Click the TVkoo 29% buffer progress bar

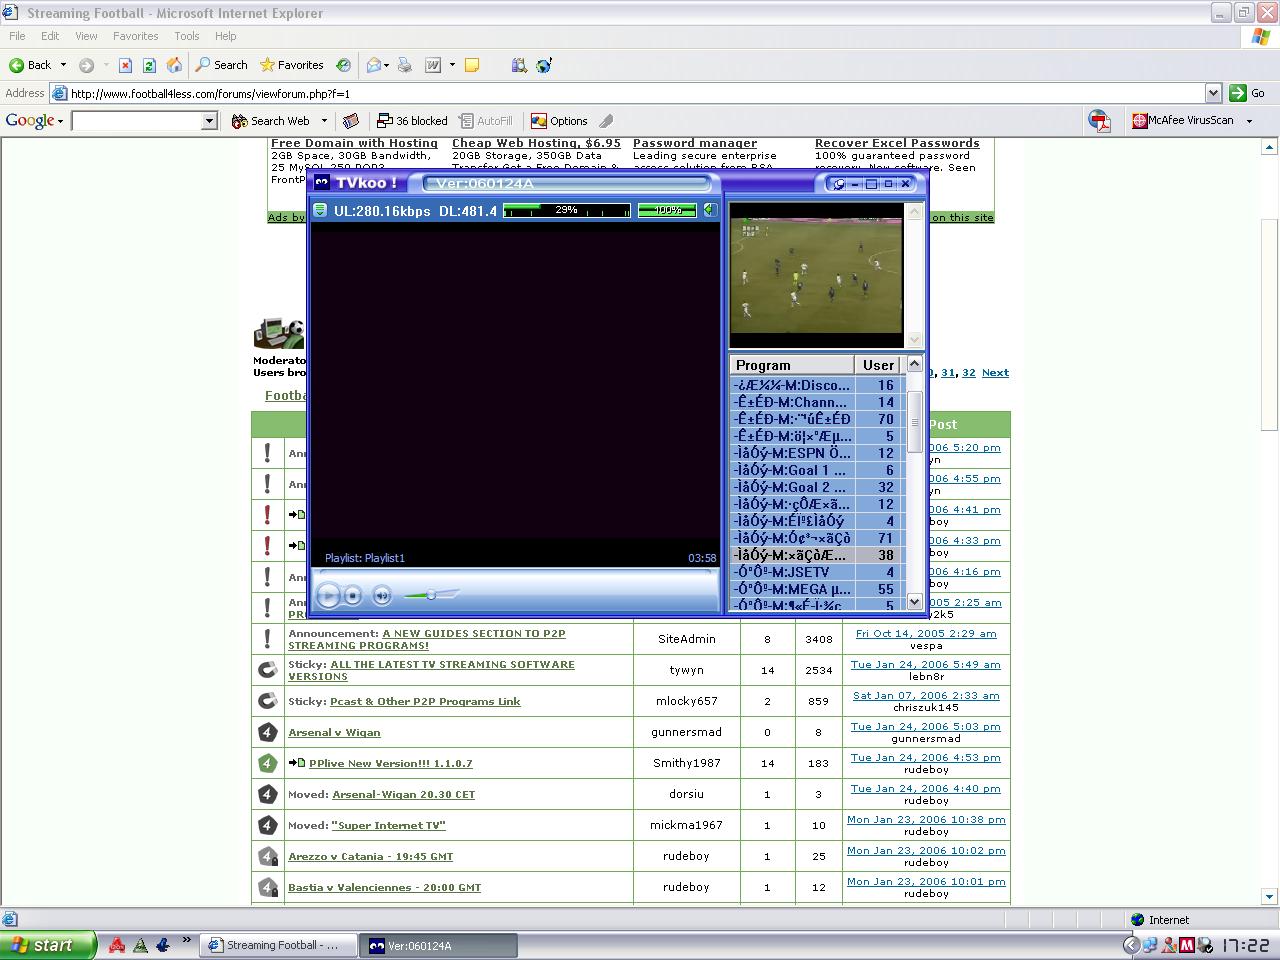[567, 210]
